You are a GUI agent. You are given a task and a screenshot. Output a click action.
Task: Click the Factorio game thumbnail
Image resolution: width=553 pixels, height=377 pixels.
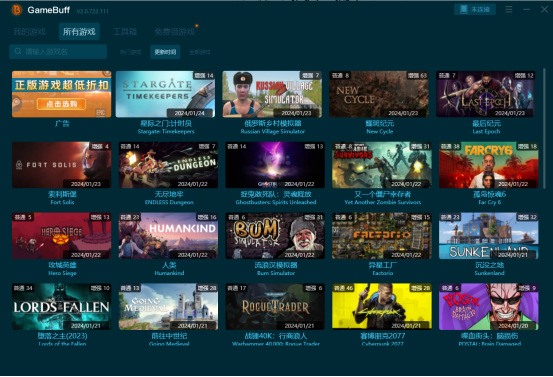point(382,236)
